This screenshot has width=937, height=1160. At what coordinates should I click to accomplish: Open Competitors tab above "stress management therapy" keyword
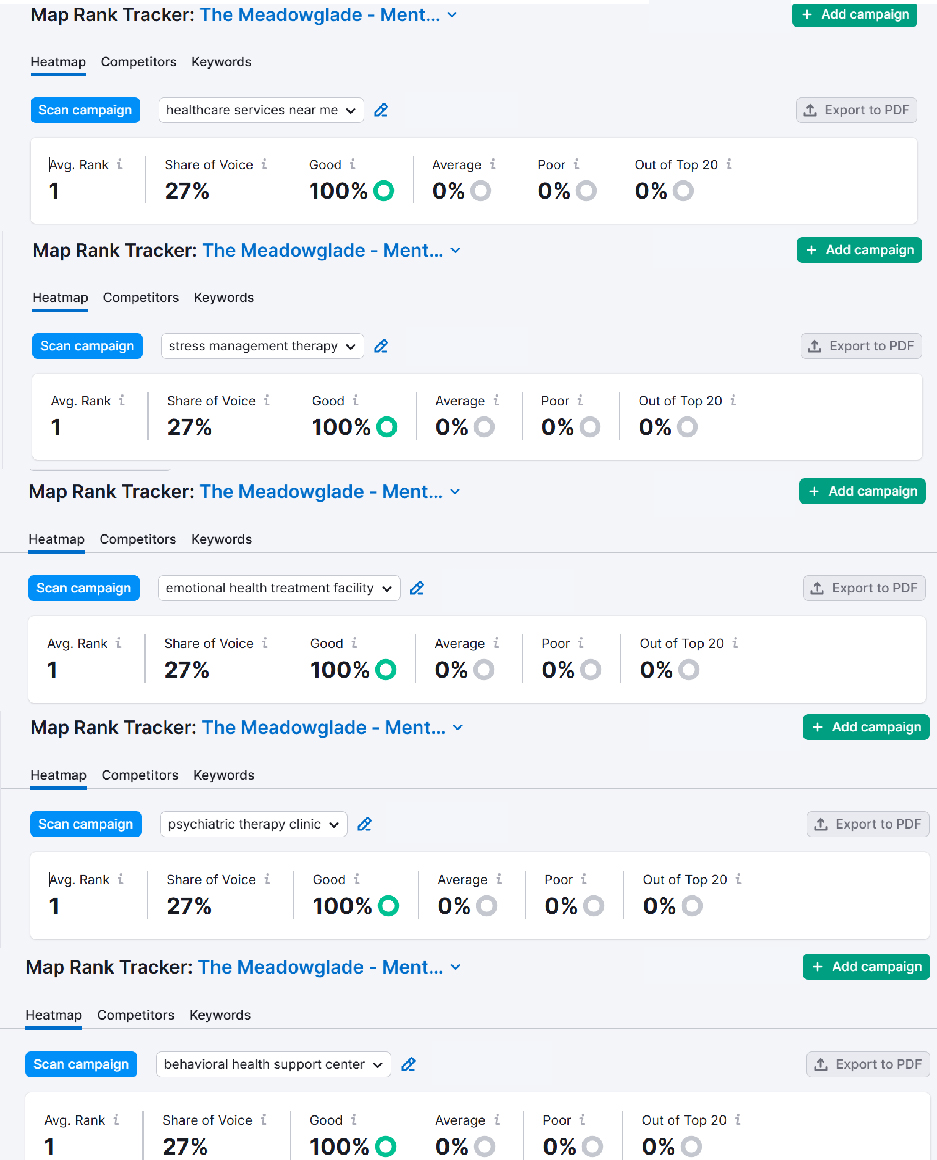pyautogui.click(x=141, y=297)
